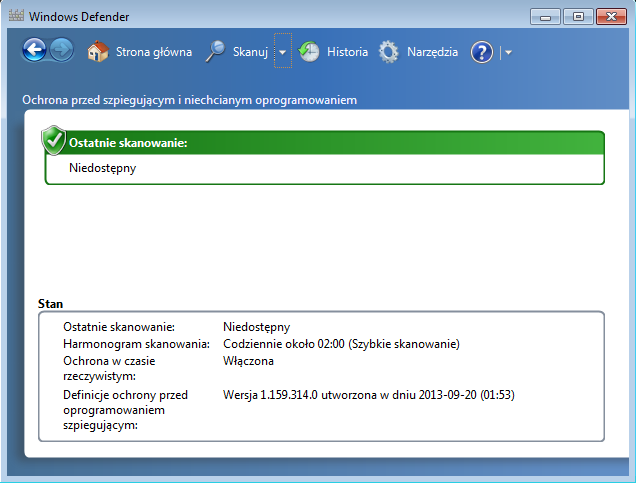Screen dimensions: 636x483
Task: Click the 'Ostatnie skanowanie:' green banner heading
Action: click(128, 143)
